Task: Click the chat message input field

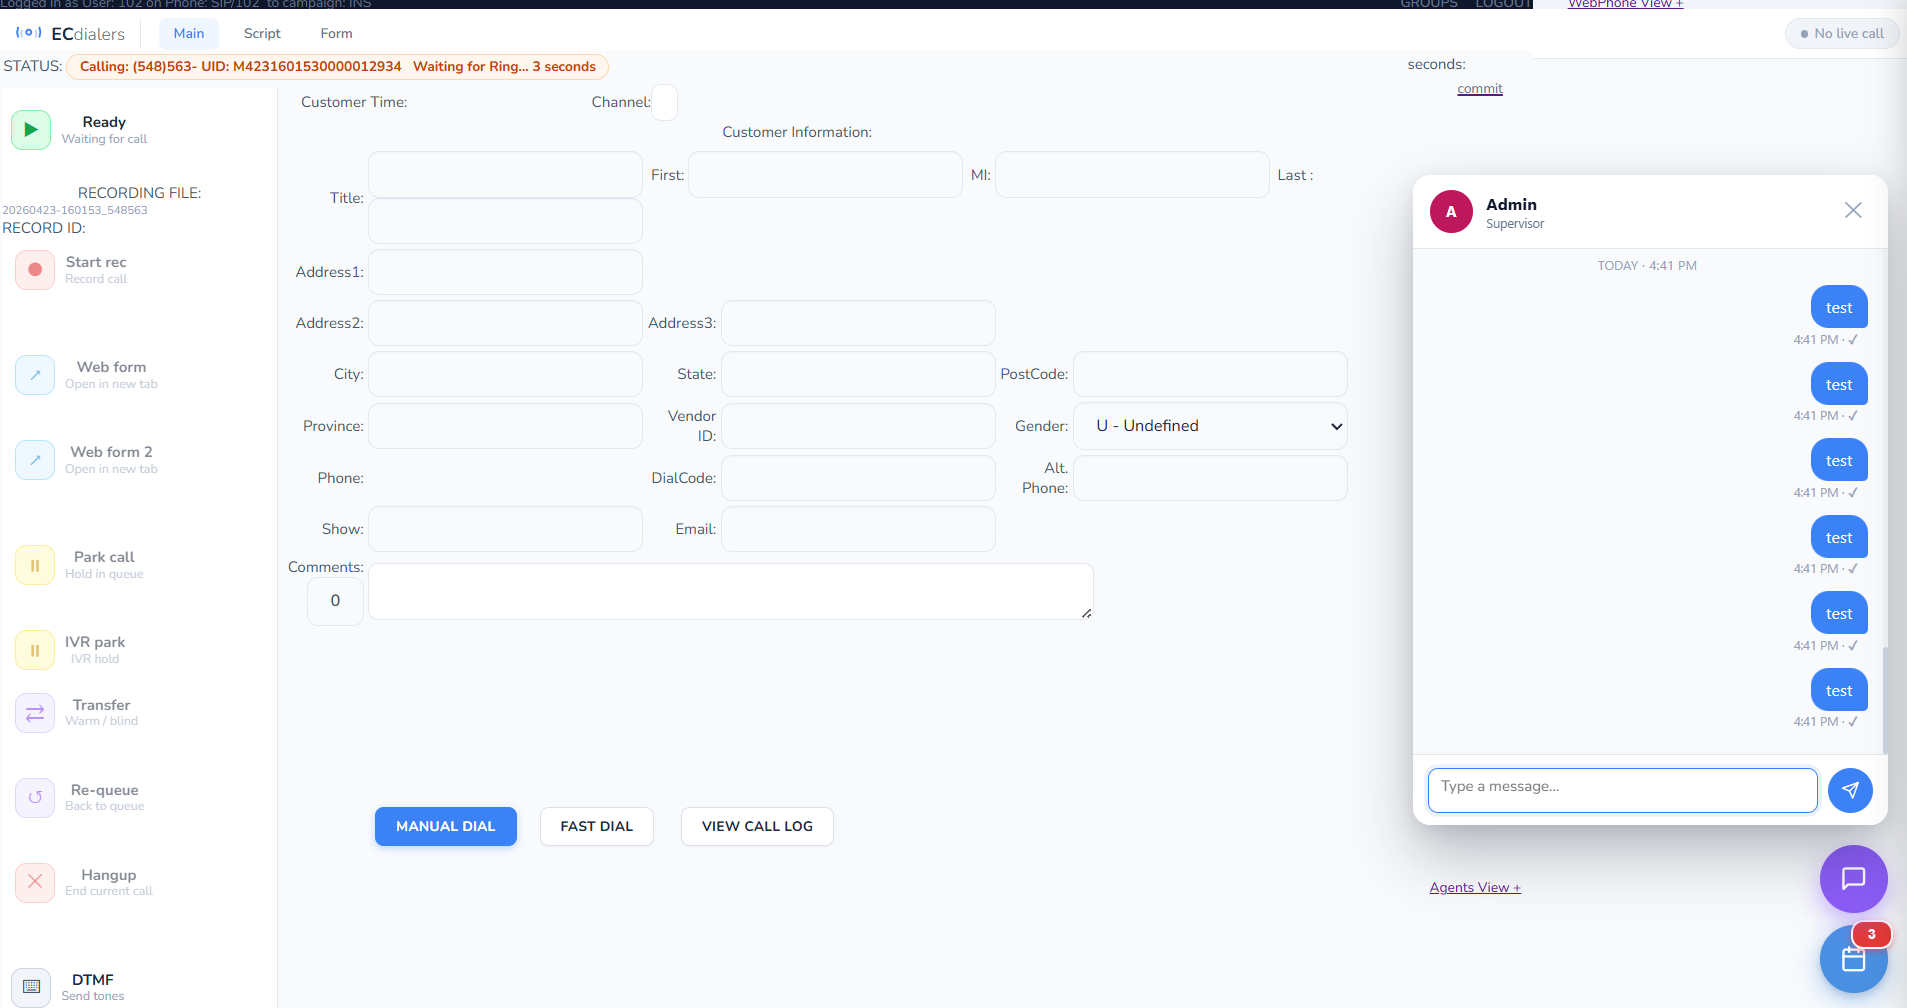Action: [x=1622, y=790]
